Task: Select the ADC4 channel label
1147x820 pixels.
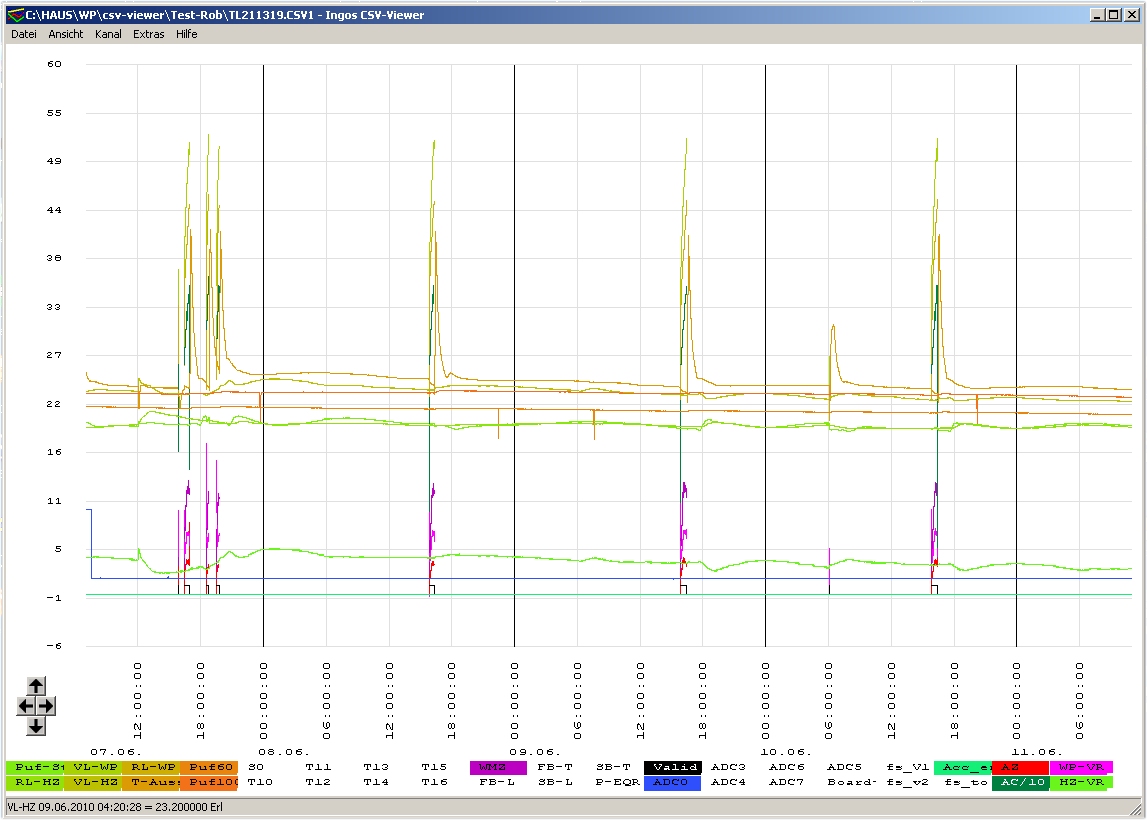Action: pos(728,782)
